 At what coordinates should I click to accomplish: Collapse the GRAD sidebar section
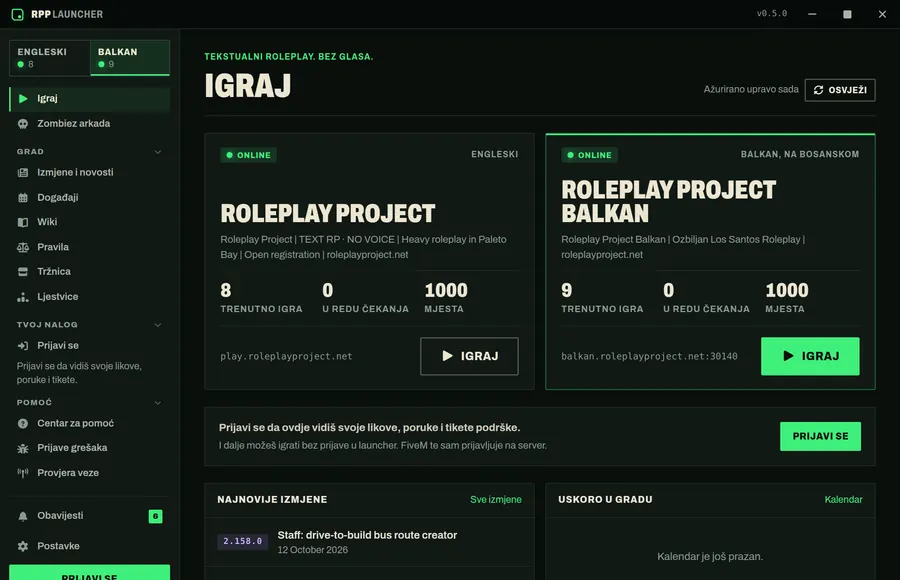click(158, 152)
